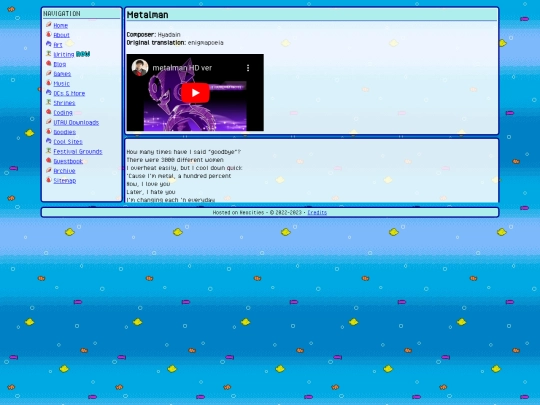The width and height of the screenshot is (540, 405).
Task: Click the icon beside Home link
Action: [x=49, y=25]
